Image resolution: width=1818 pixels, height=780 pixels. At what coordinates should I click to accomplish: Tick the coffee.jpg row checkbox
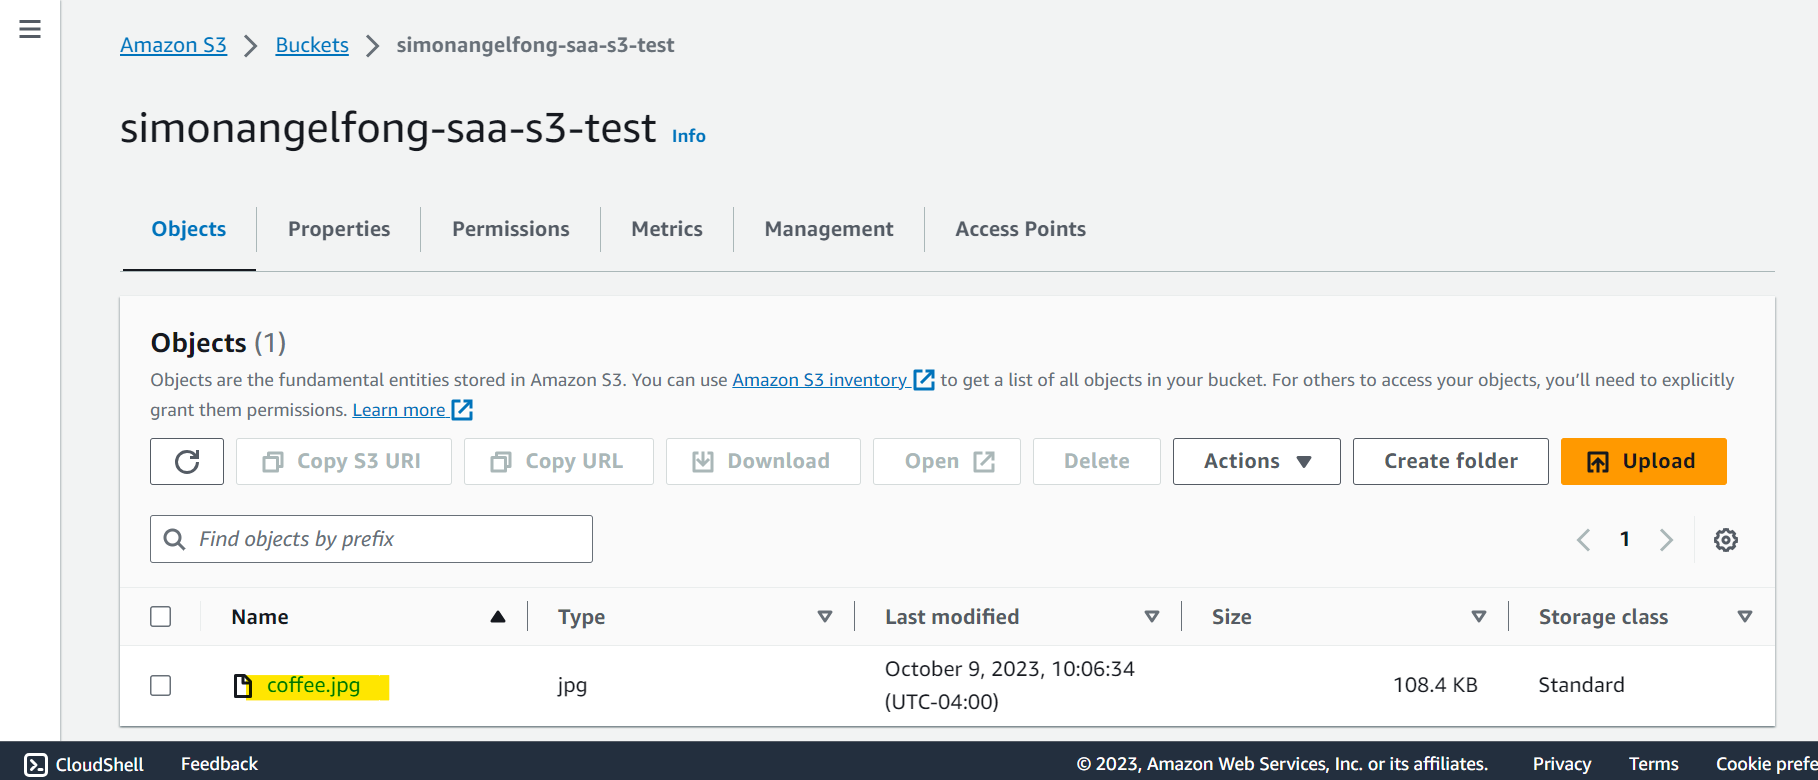point(161,685)
